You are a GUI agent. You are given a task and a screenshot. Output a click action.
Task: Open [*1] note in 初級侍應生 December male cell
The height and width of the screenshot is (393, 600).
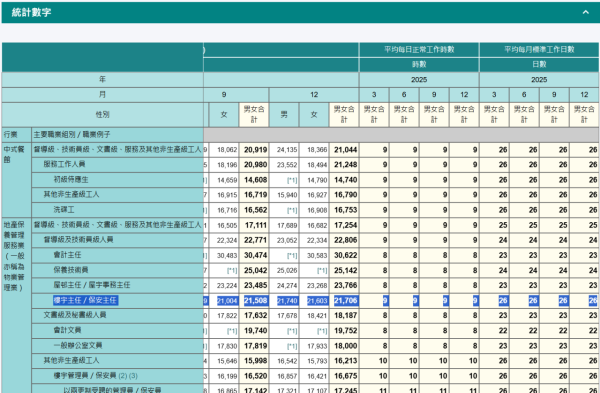tap(292, 180)
